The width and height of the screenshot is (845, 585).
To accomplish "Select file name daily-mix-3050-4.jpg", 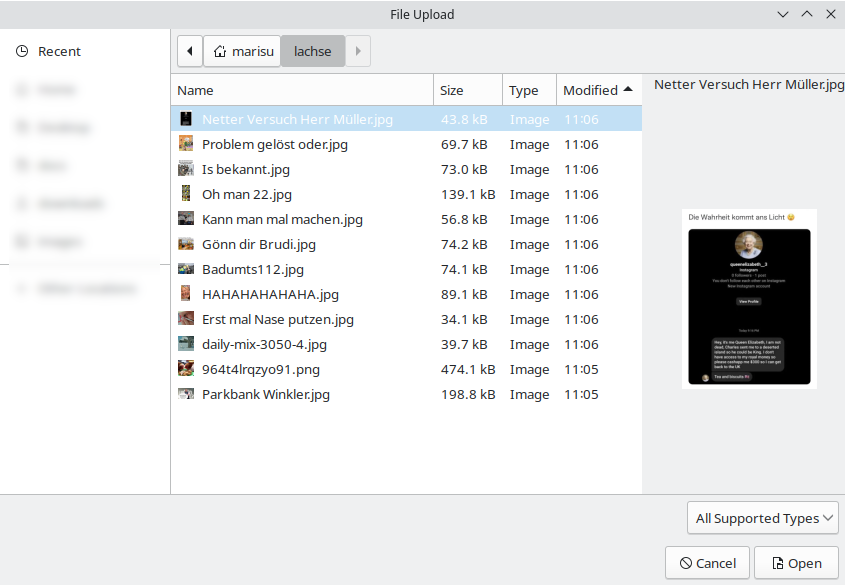I will [x=264, y=344].
